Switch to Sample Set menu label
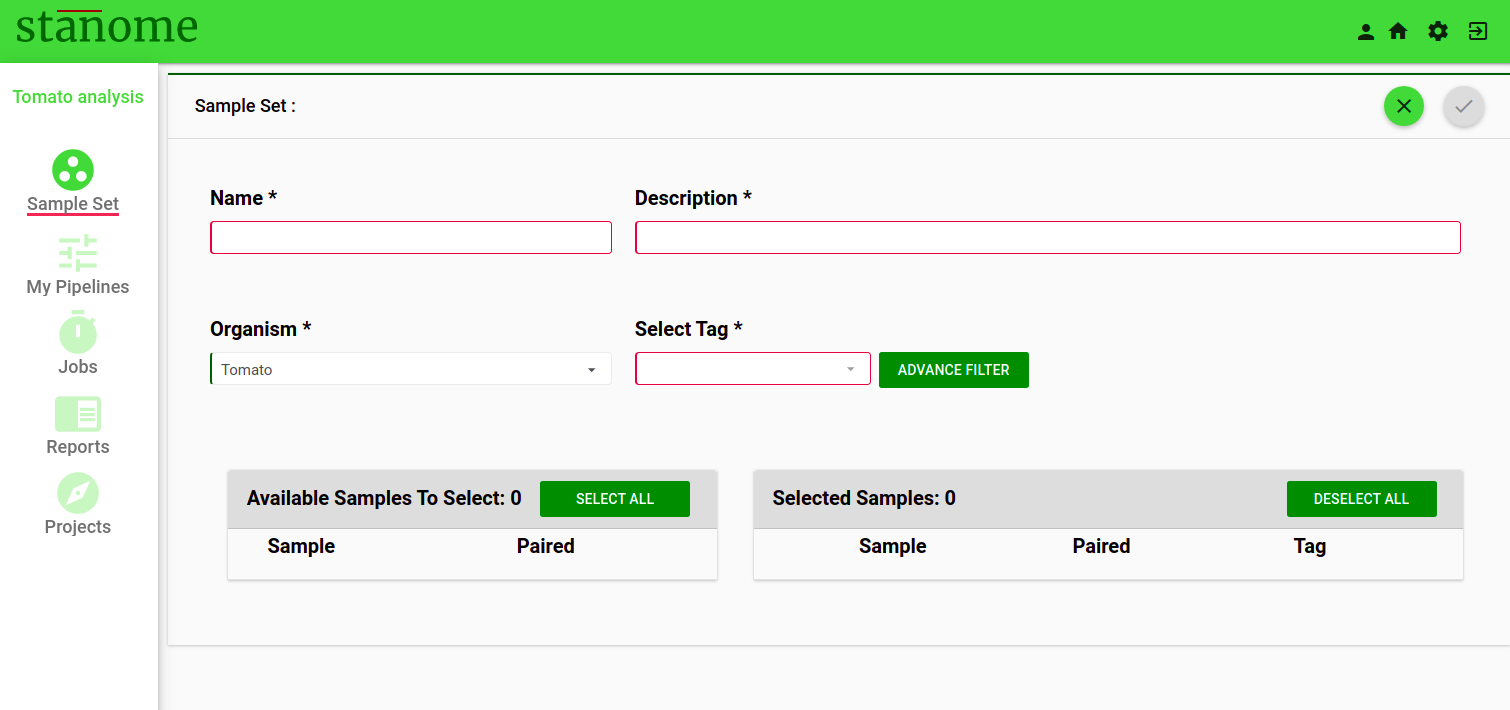Image resolution: width=1510 pixels, height=710 pixels. (x=73, y=204)
